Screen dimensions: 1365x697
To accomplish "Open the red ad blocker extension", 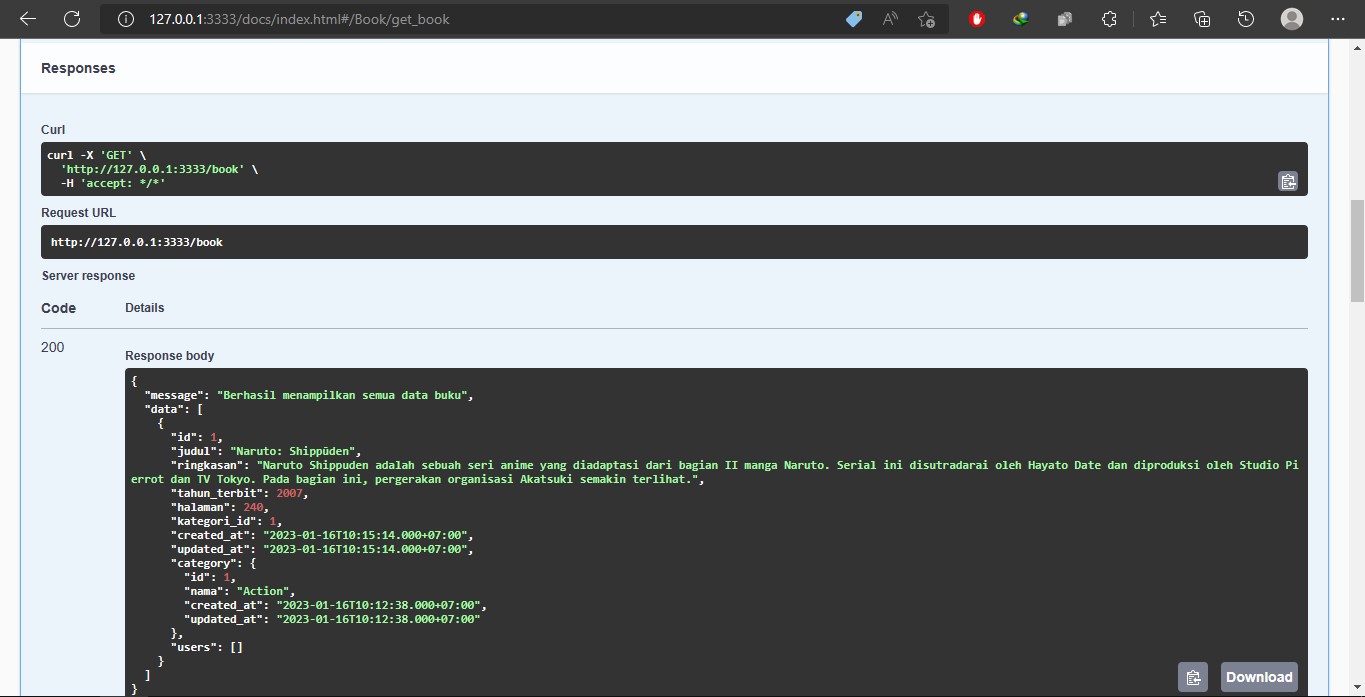I will 977,19.
